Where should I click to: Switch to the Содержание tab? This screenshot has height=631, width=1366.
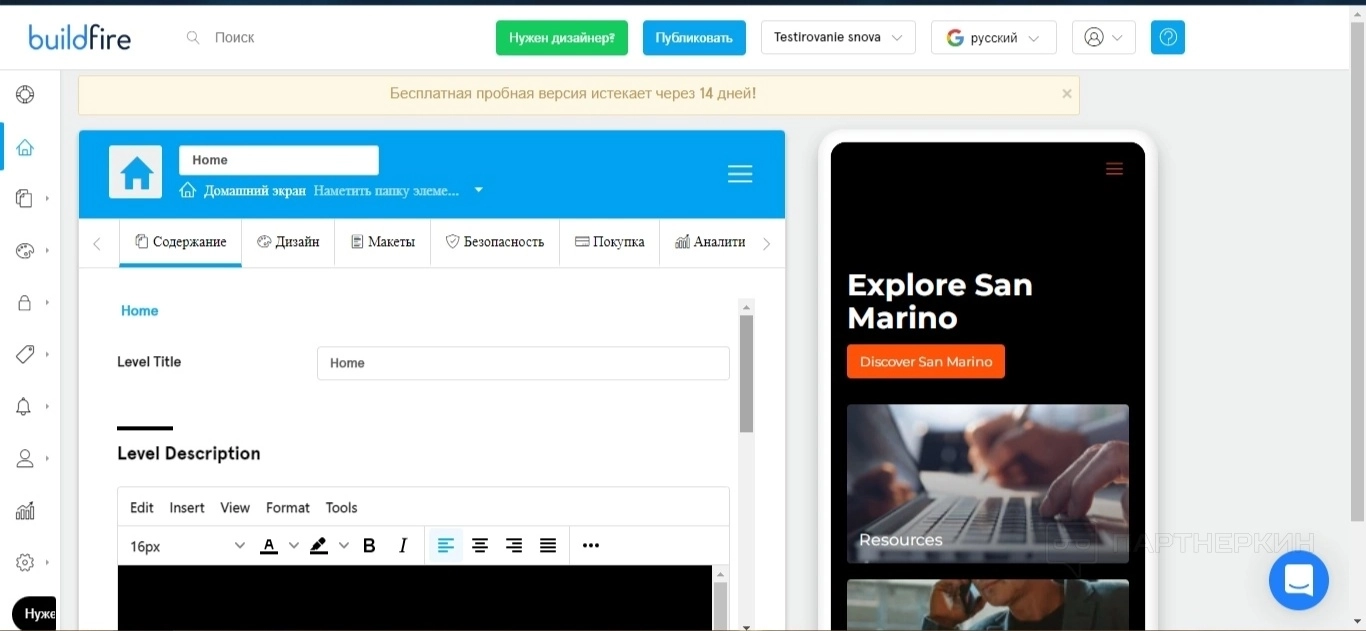(181, 242)
